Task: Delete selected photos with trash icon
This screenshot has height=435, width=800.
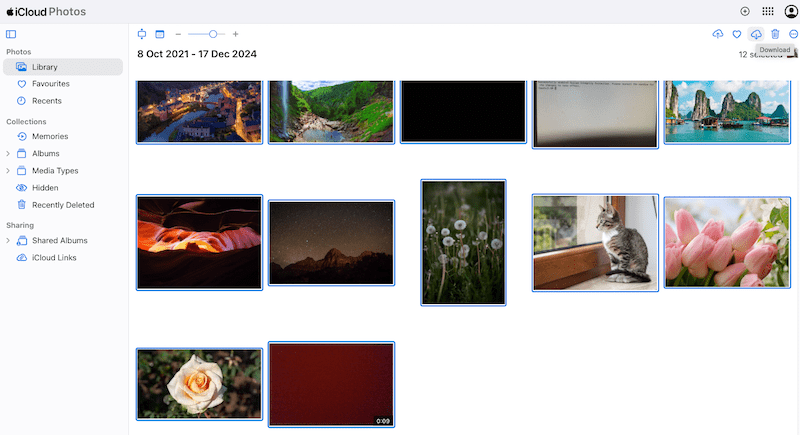Action: tap(775, 34)
